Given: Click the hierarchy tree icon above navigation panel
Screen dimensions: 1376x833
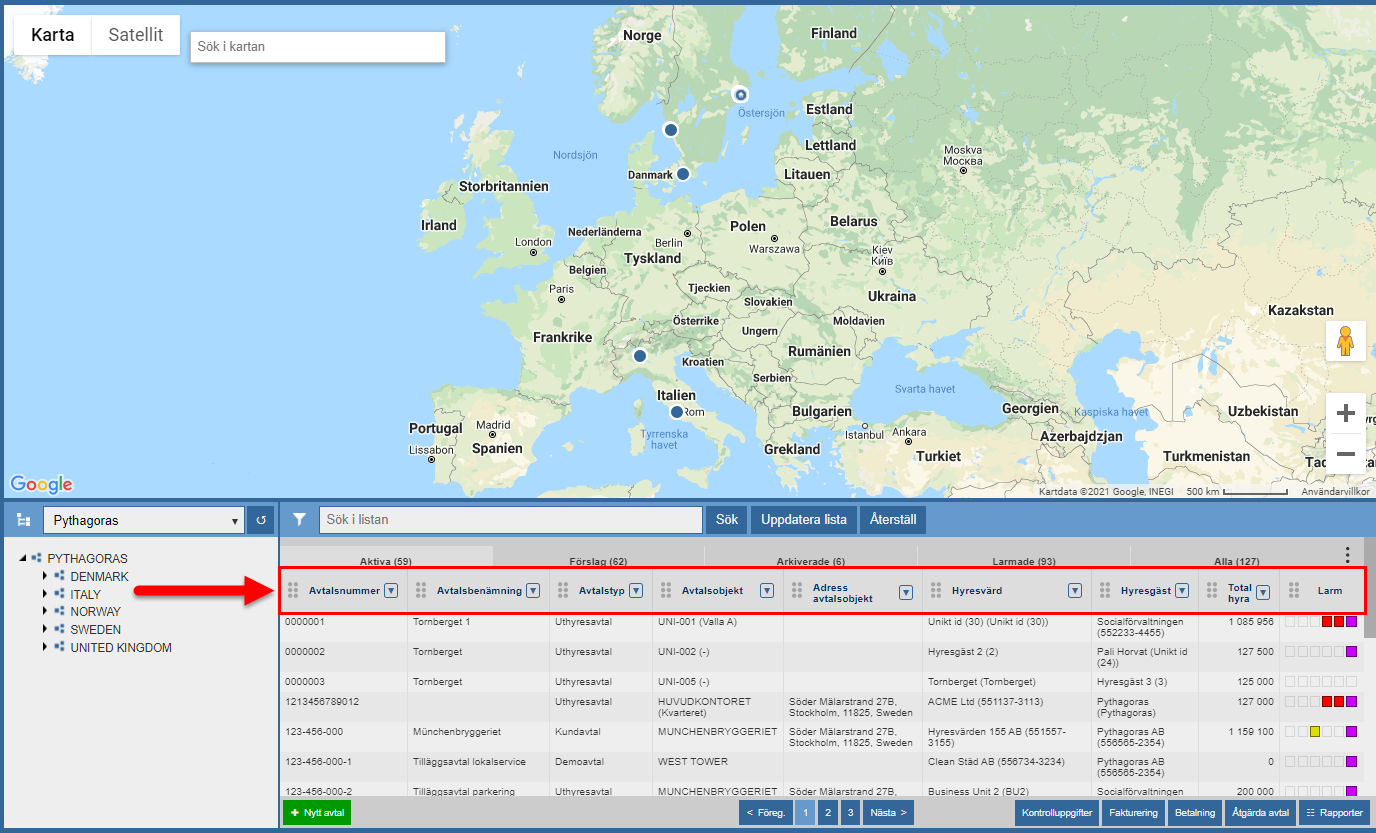Looking at the screenshot, I should point(23,520).
